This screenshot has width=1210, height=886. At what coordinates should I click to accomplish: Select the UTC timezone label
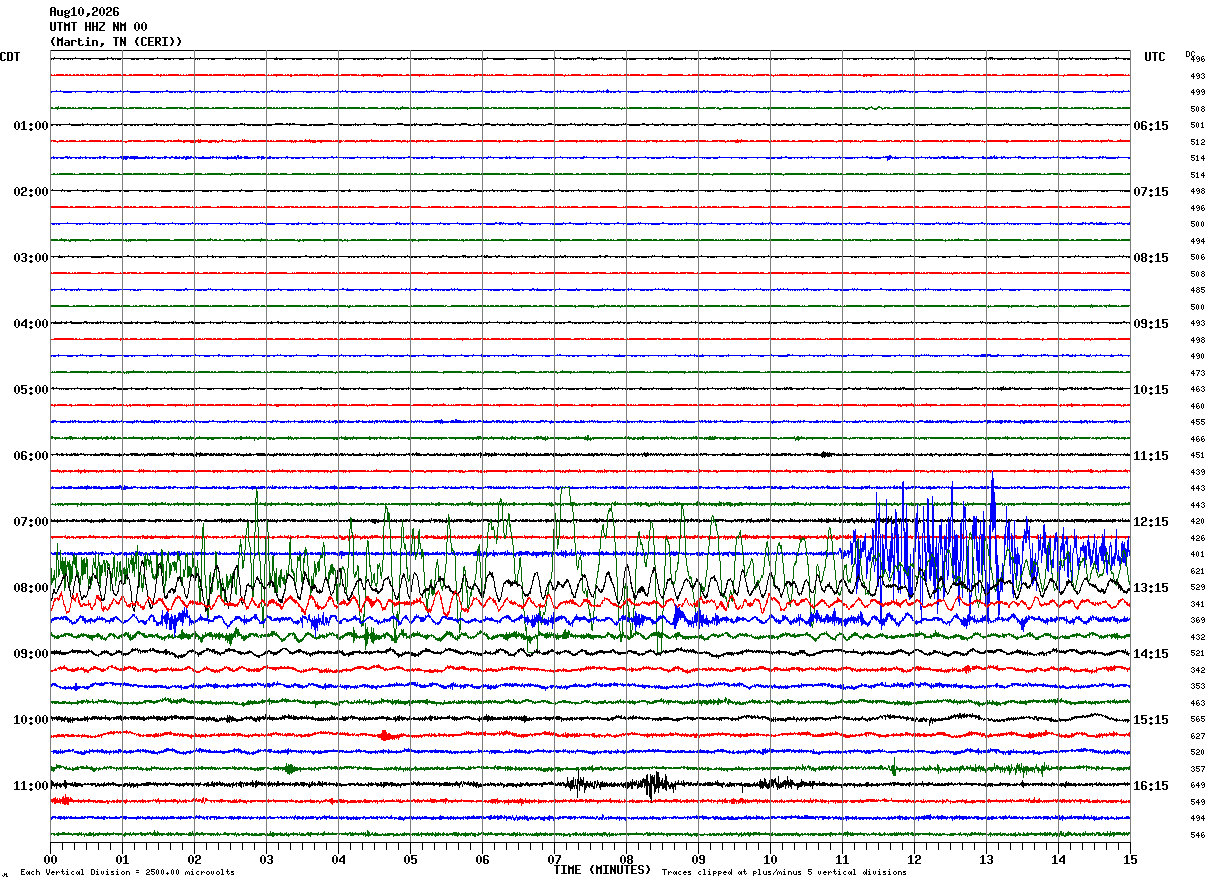pyautogui.click(x=1155, y=57)
